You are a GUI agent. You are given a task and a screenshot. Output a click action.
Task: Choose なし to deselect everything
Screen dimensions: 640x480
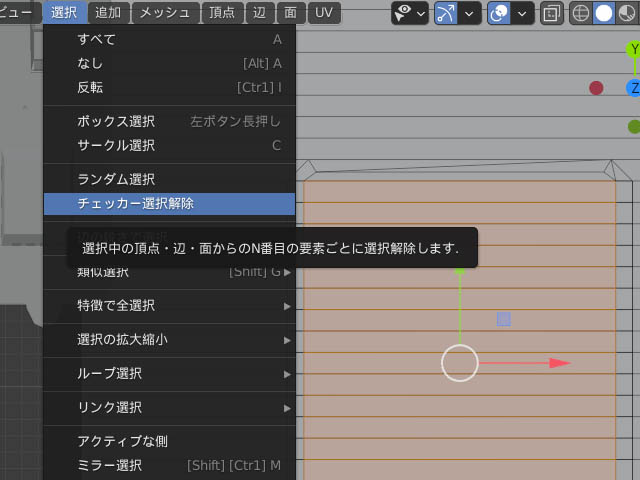pos(169,63)
